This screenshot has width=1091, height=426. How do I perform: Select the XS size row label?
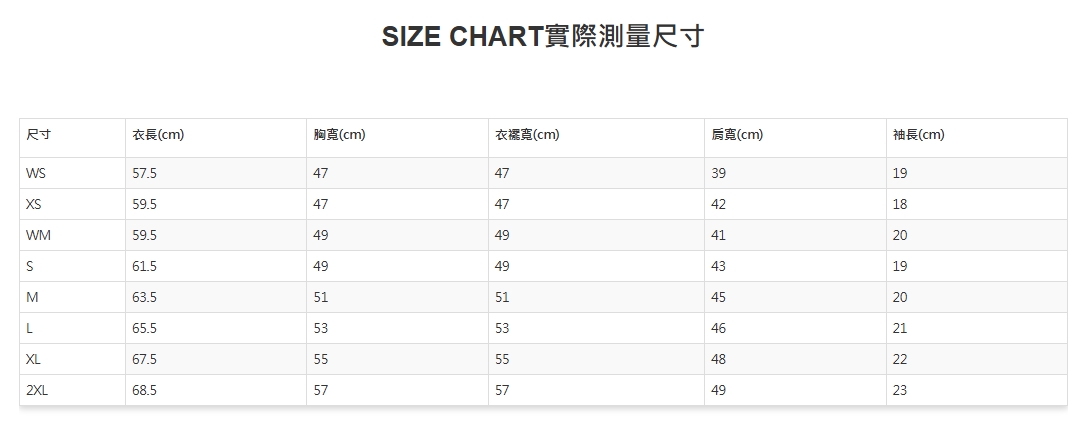click(x=35, y=204)
